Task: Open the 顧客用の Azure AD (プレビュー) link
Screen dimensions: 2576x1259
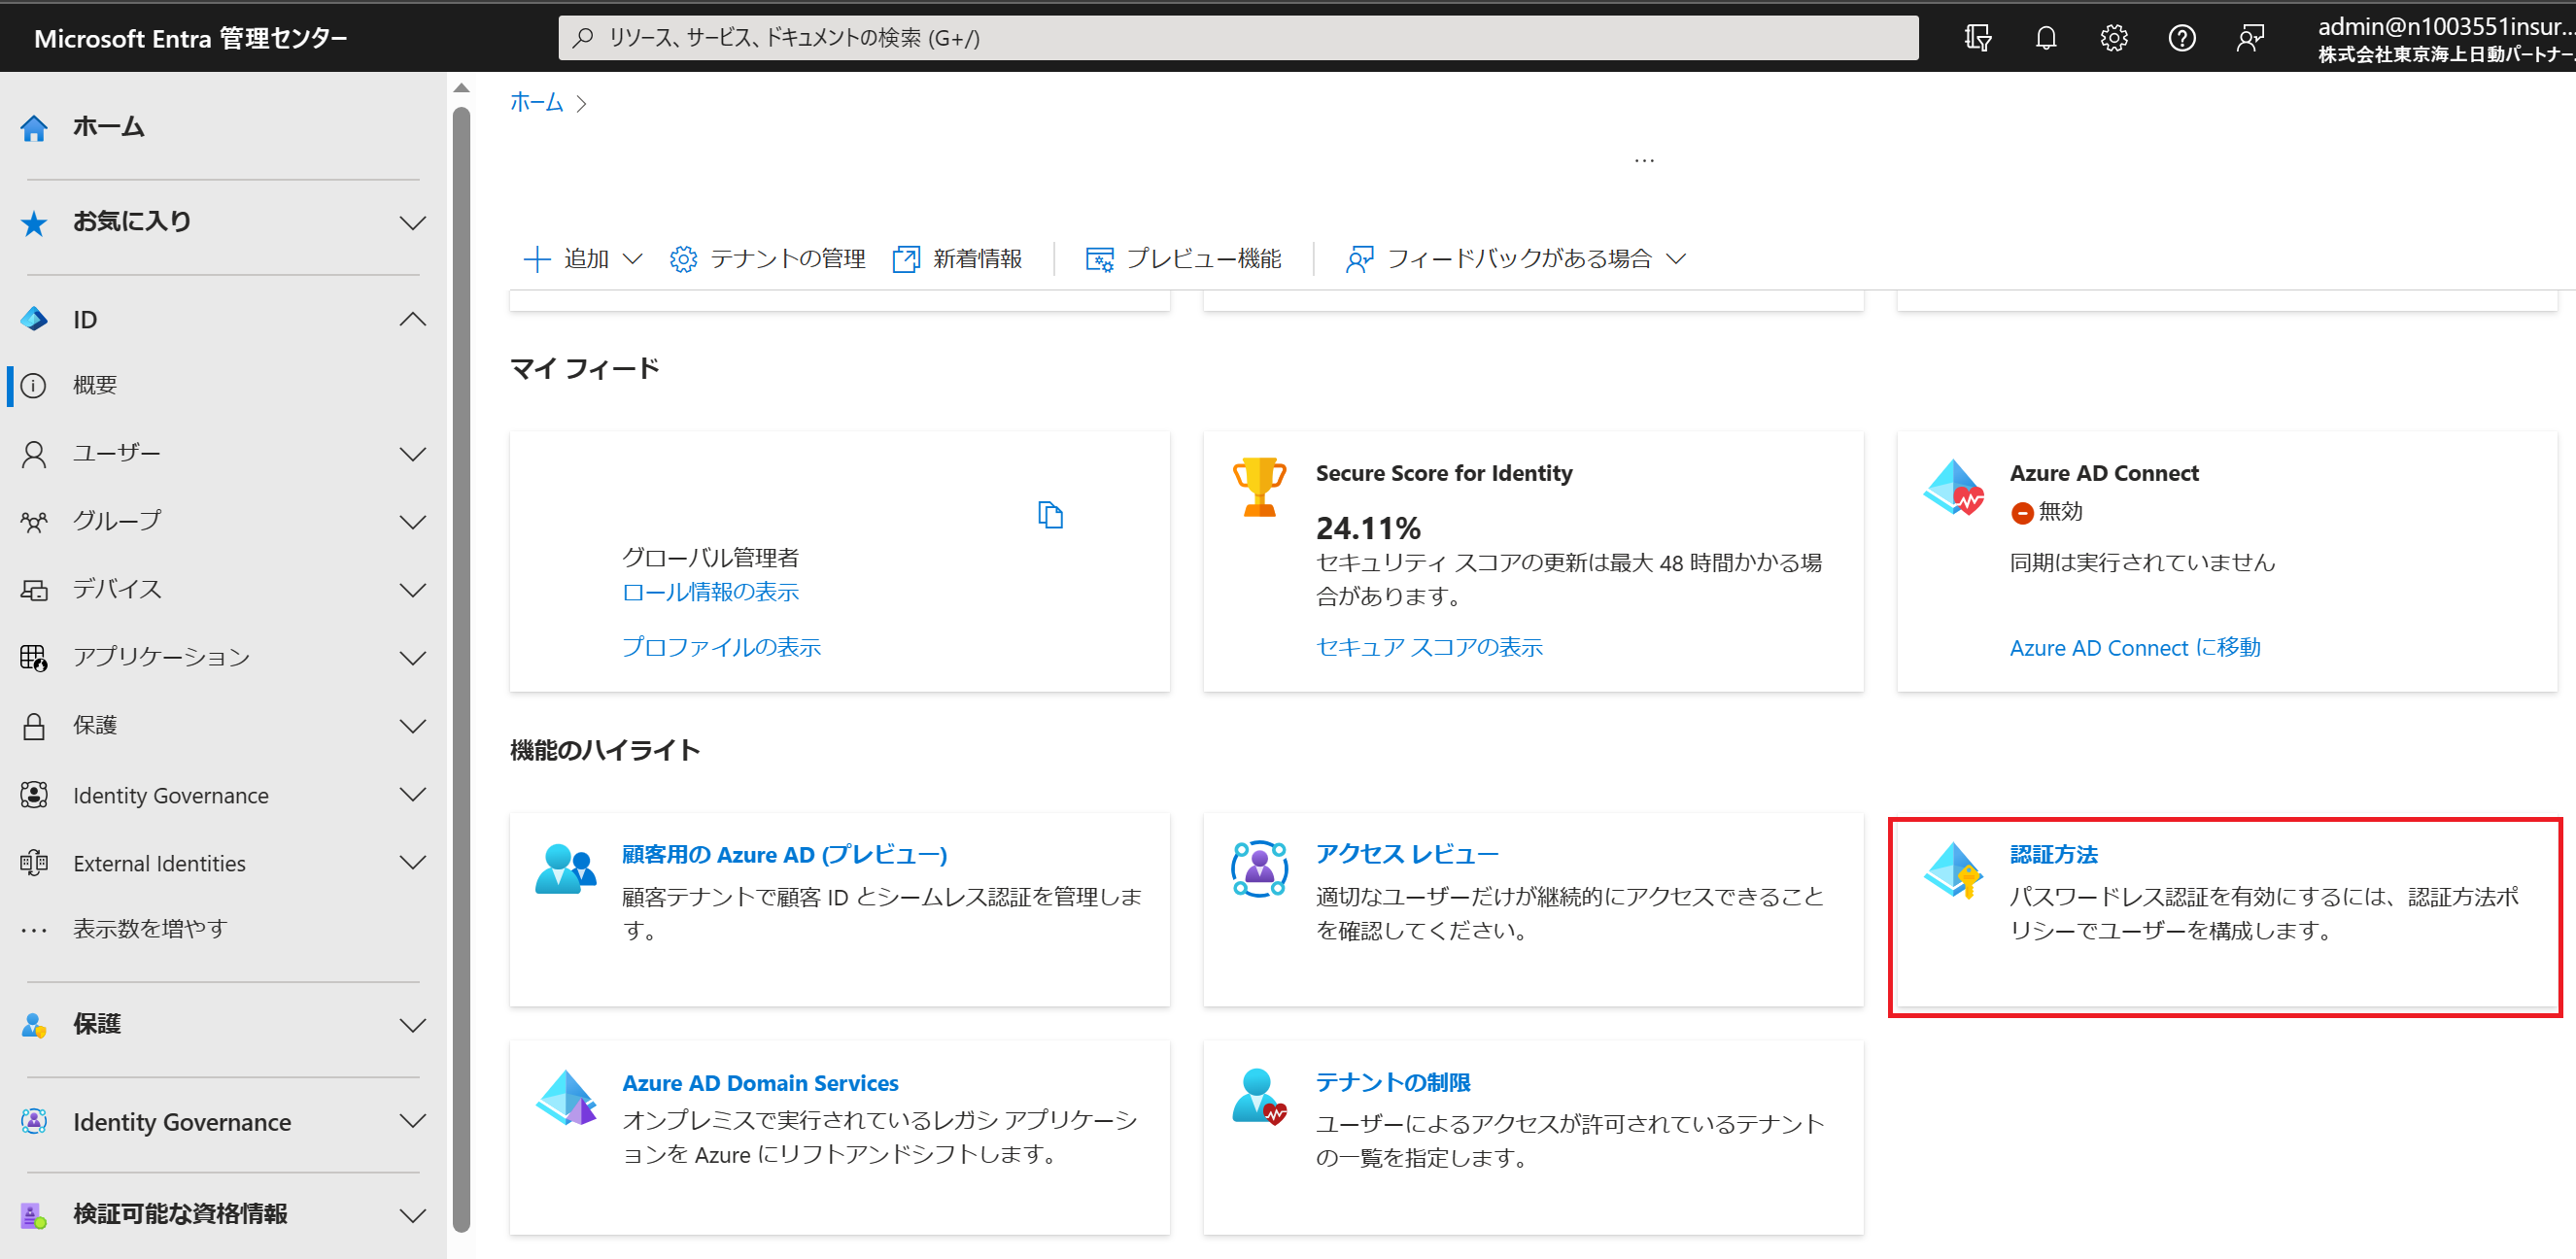Action: click(785, 855)
